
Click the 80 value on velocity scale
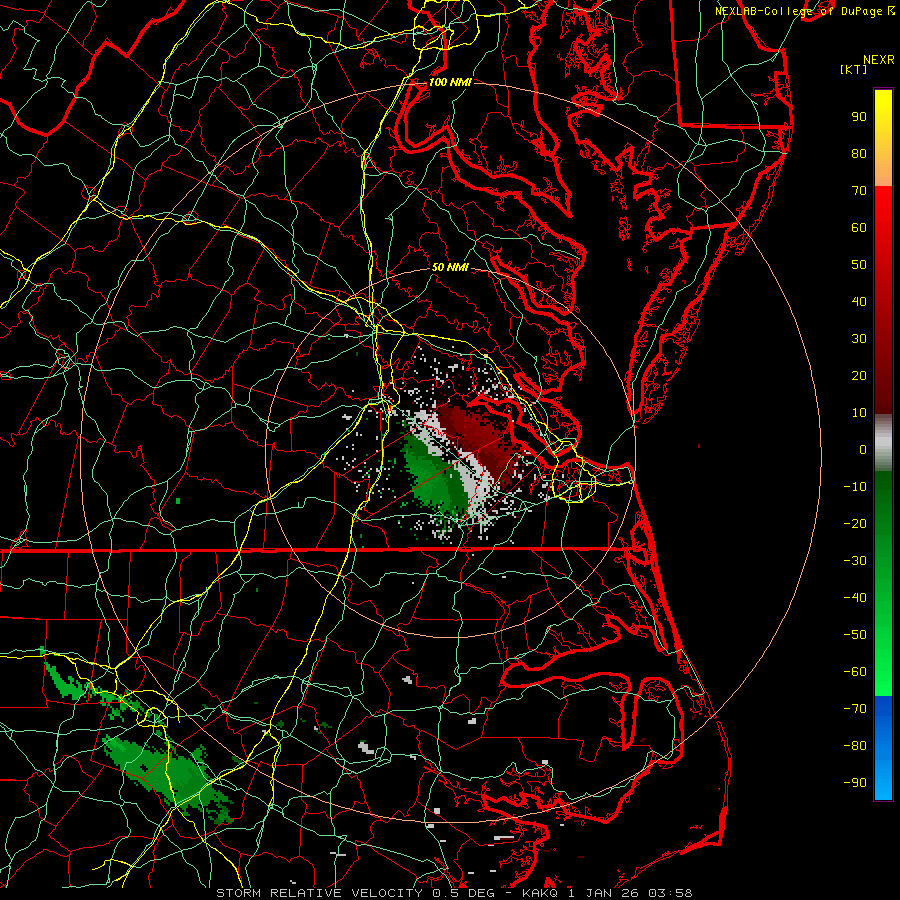[859, 153]
